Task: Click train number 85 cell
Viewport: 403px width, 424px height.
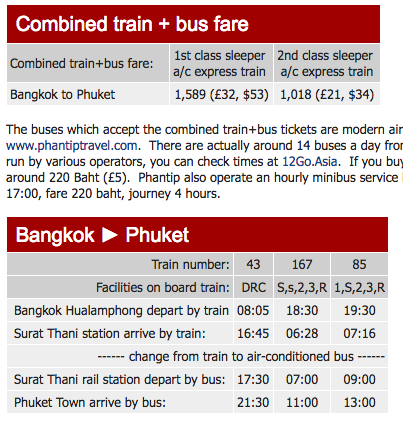Action: (359, 264)
